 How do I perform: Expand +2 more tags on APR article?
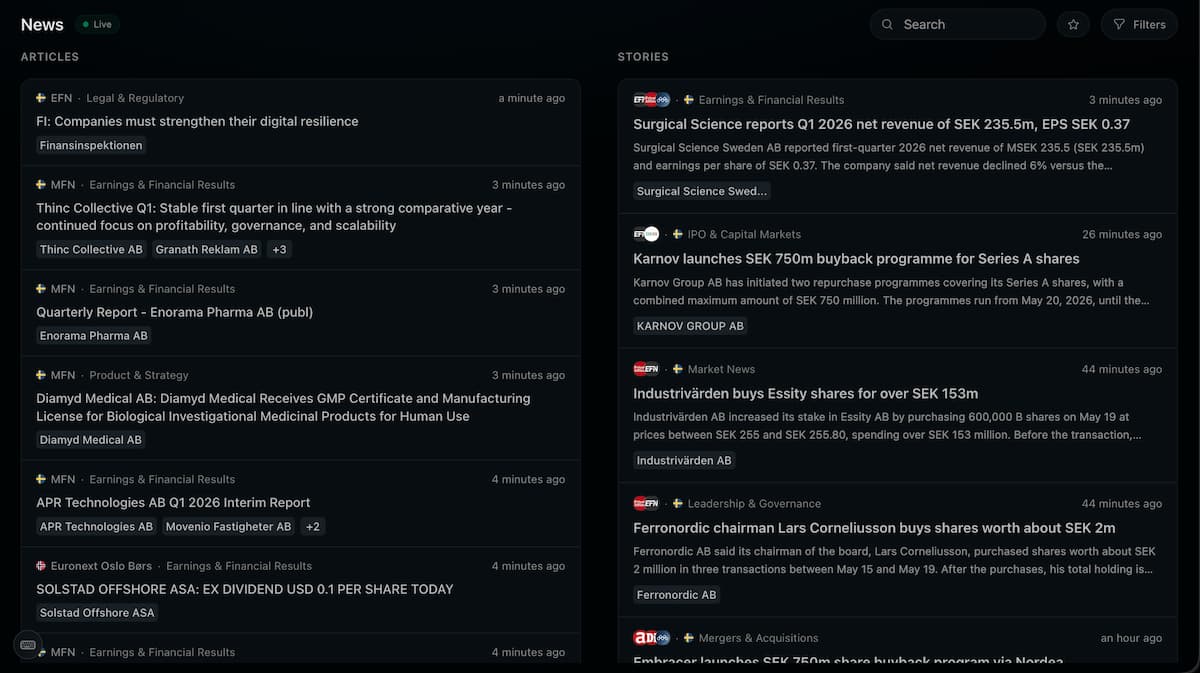pos(313,526)
